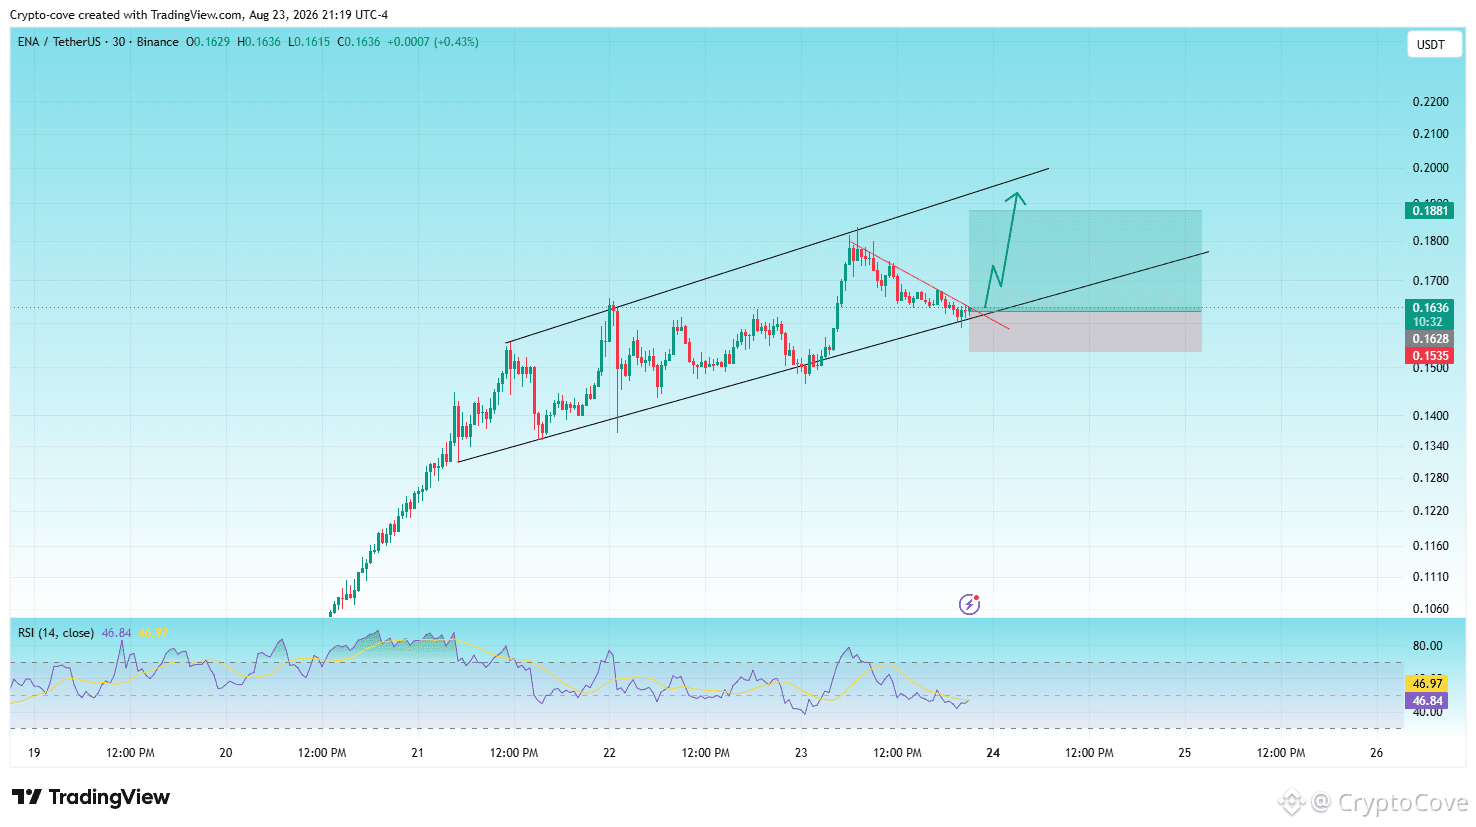
Task: Click the 0.1060 price axis tick
Action: point(1430,609)
